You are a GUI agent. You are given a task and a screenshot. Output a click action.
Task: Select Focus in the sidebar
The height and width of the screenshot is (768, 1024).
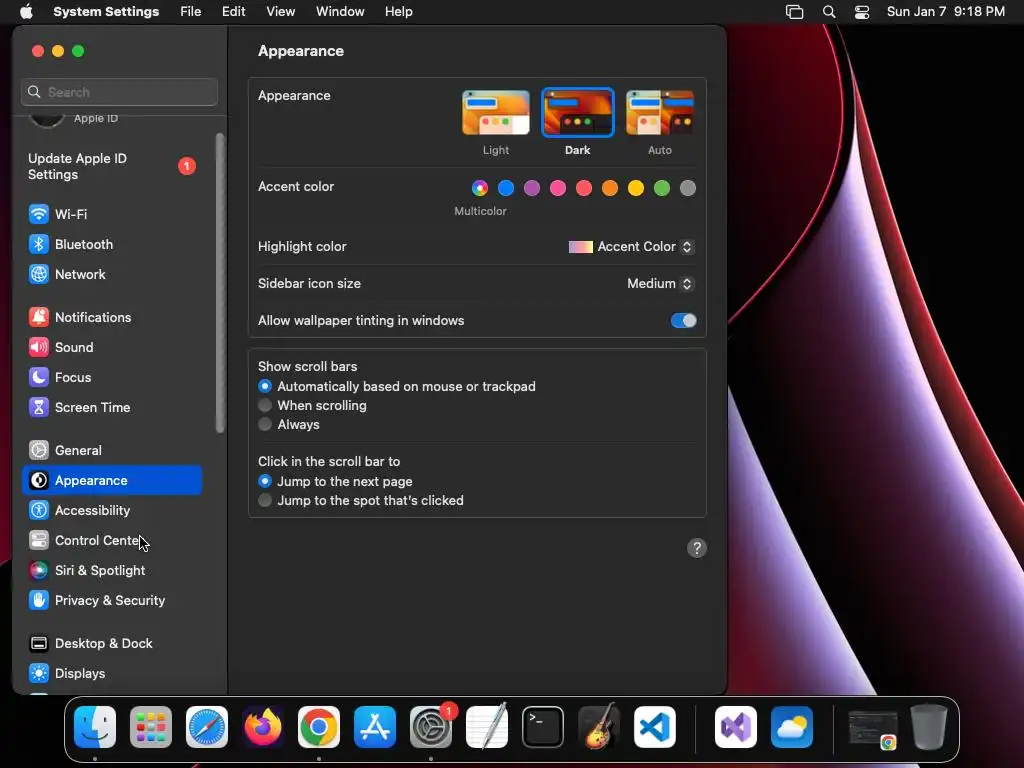coord(112,377)
